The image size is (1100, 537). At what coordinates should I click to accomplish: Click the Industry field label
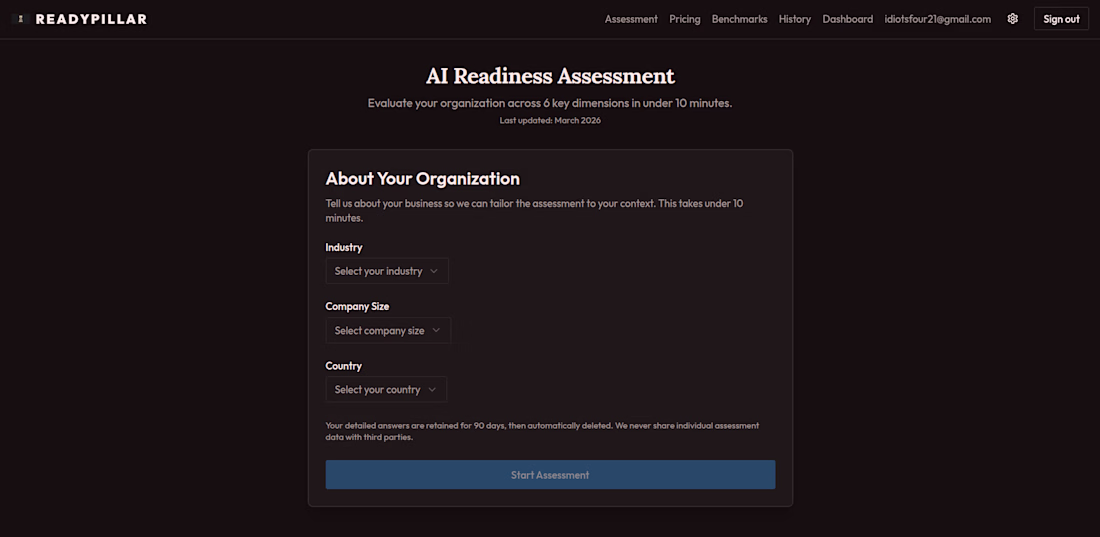344,247
